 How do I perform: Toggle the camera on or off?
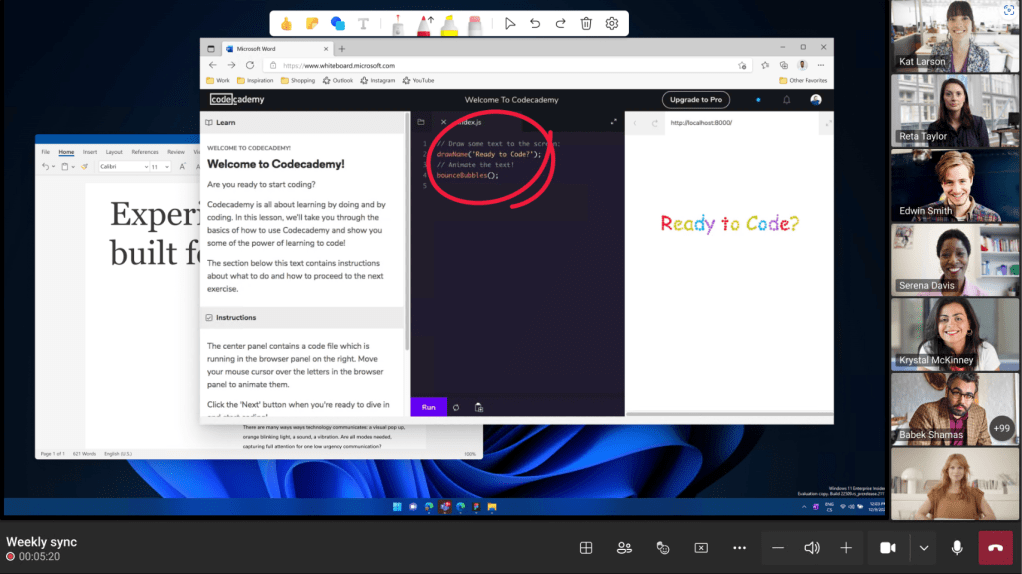(886, 547)
